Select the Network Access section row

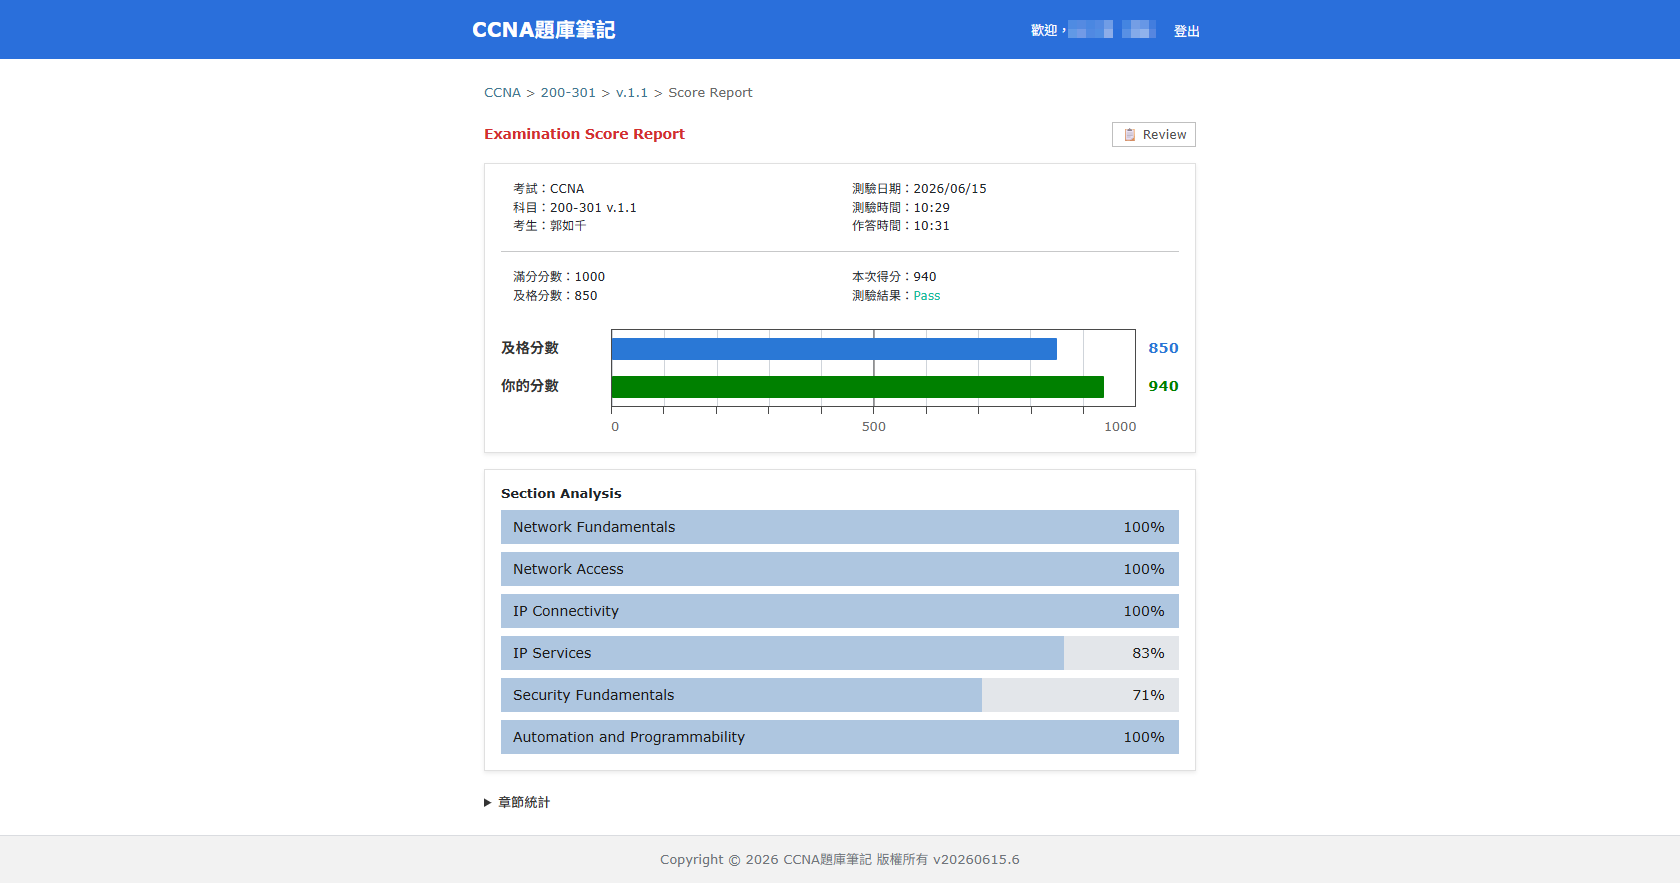(840, 569)
